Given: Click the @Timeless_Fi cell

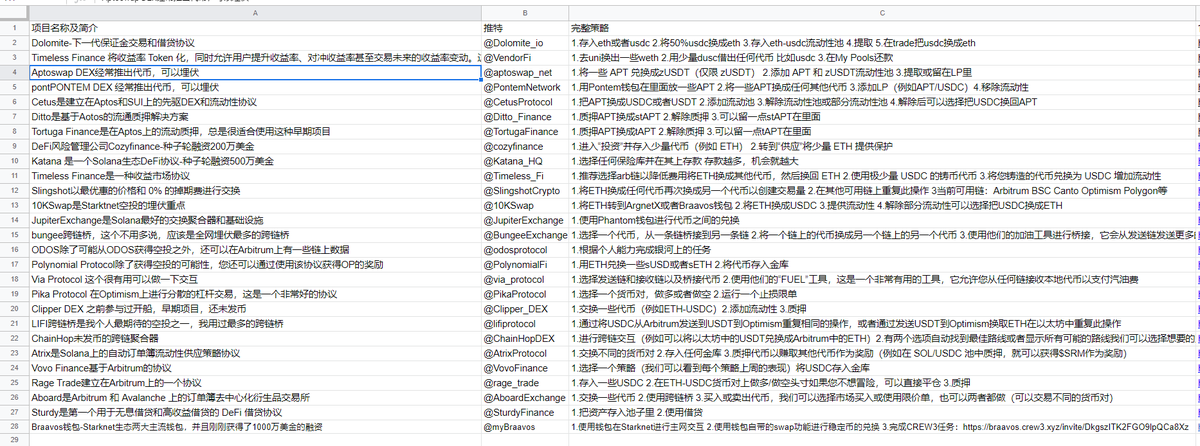Looking at the screenshot, I should point(524,175).
